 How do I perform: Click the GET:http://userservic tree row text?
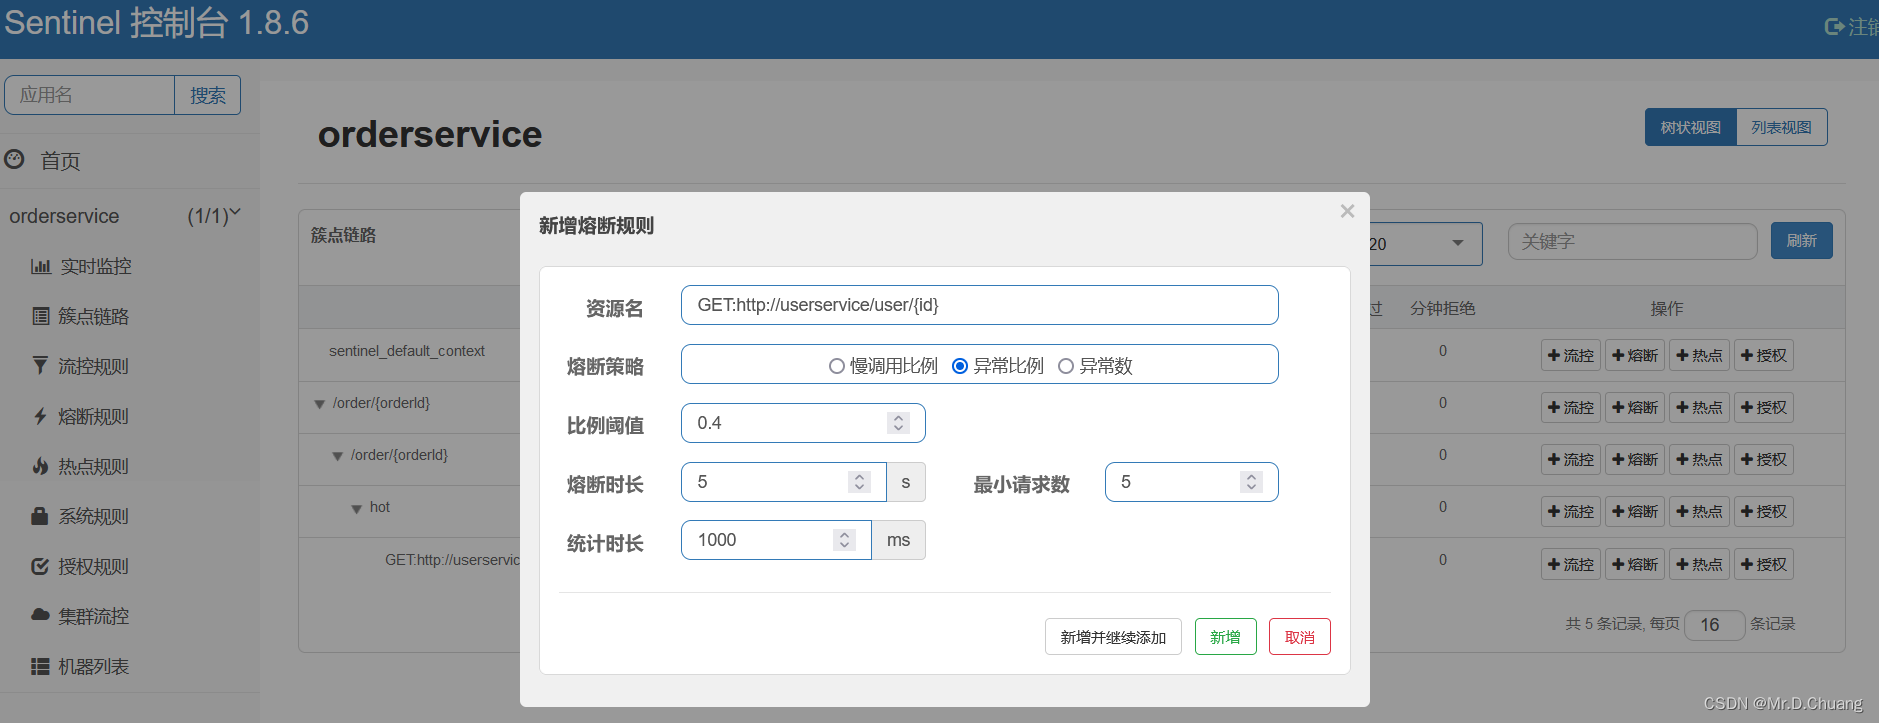pos(453,560)
